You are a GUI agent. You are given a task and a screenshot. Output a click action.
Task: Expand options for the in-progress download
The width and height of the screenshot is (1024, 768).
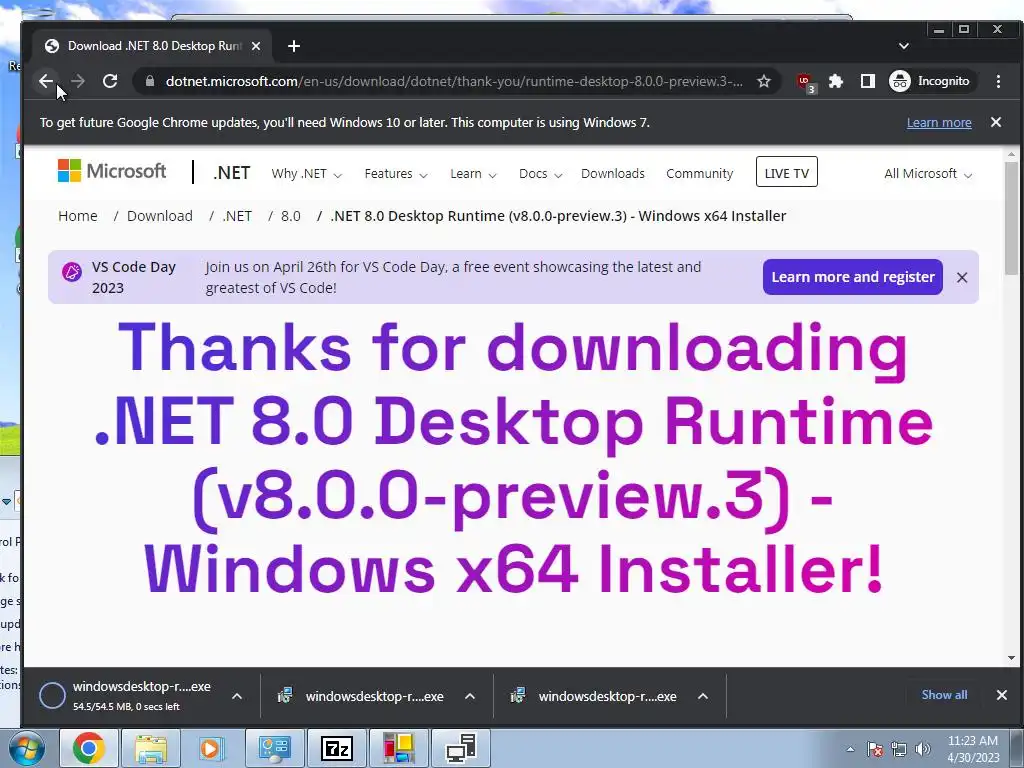coord(237,696)
